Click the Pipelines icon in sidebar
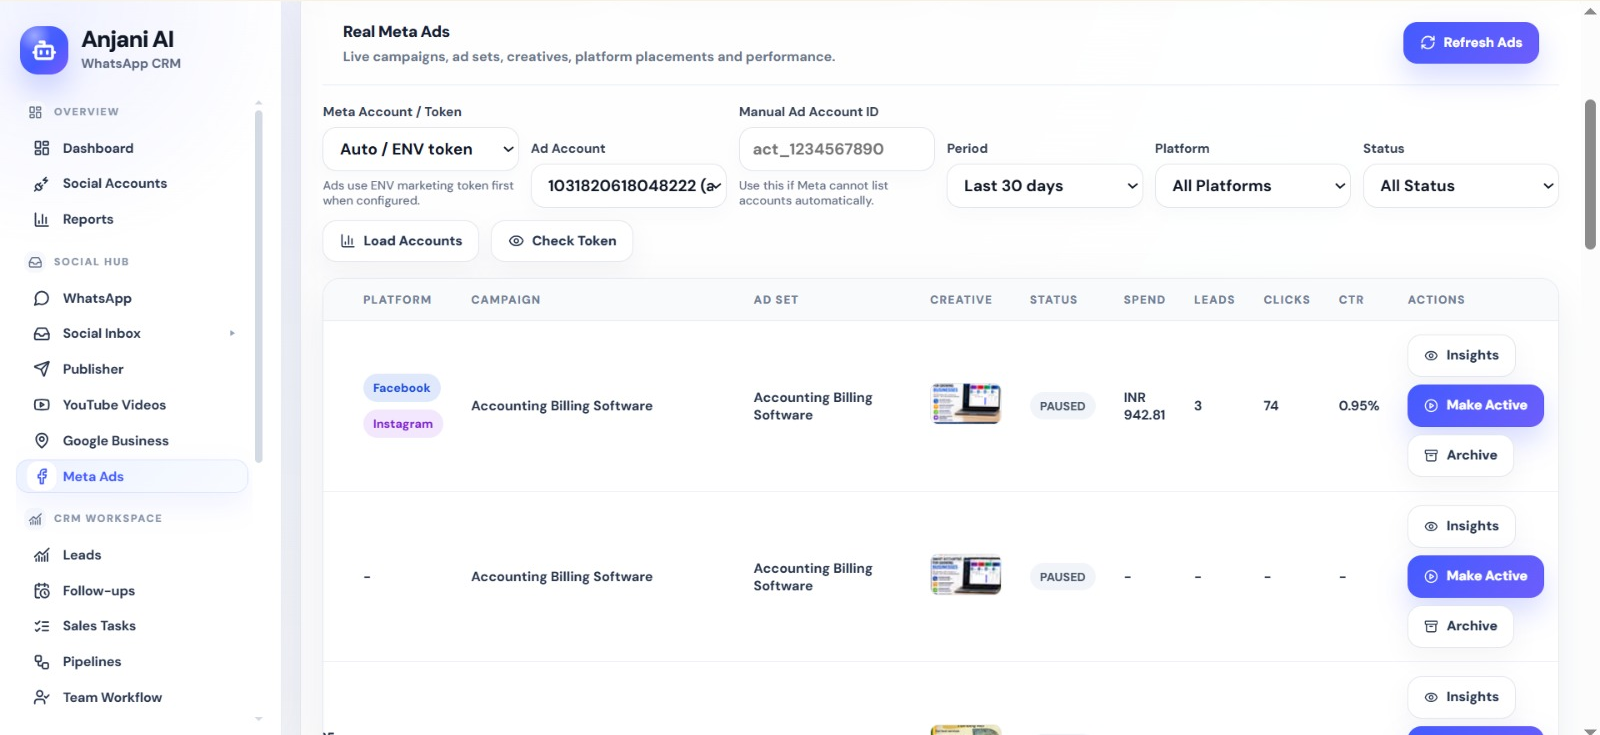 pos(41,662)
